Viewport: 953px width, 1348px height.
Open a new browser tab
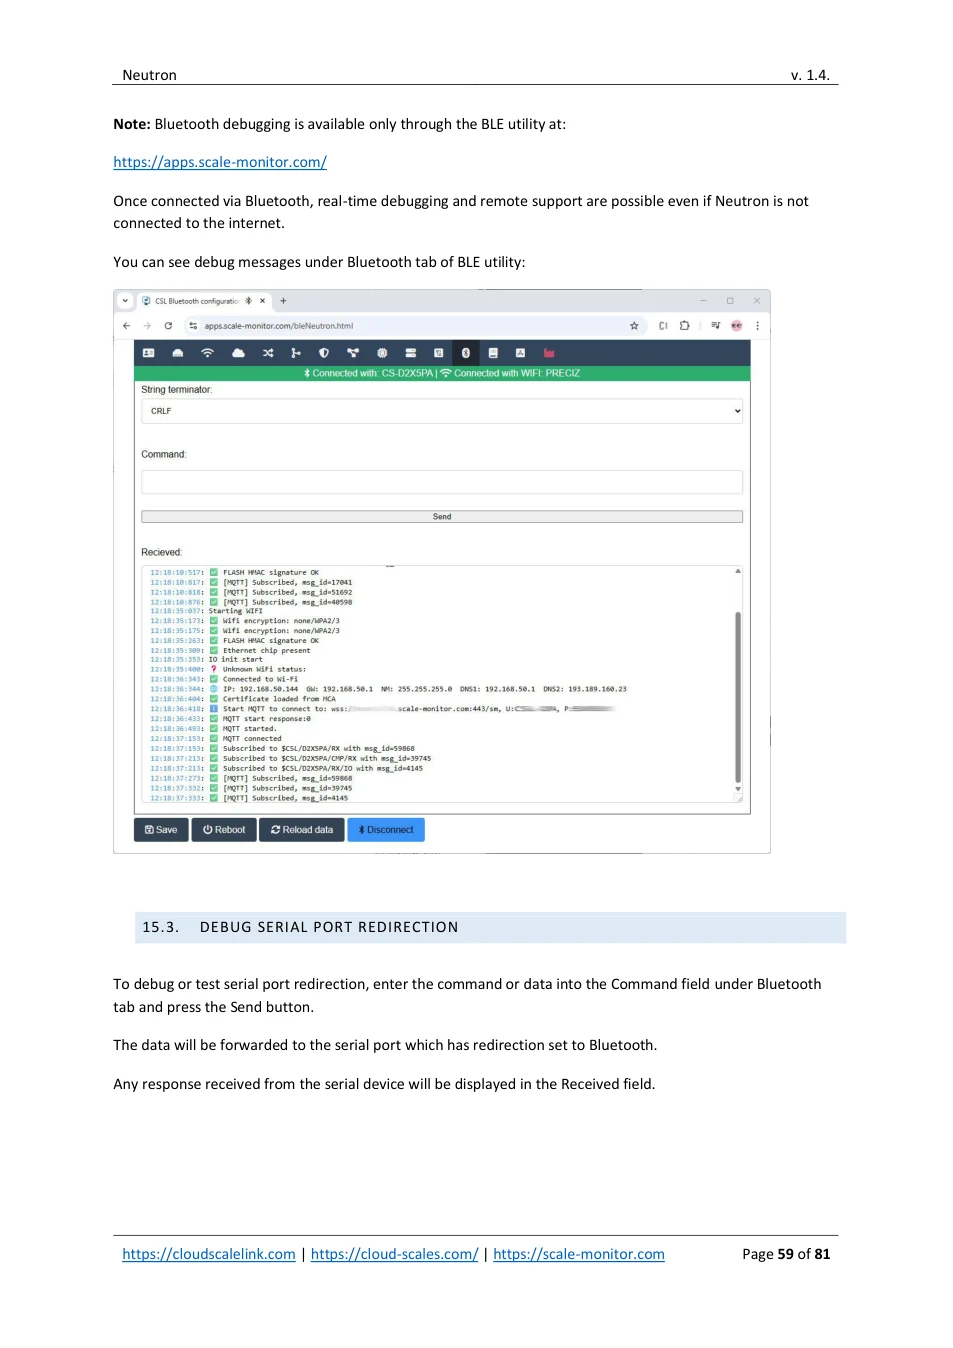283,301
